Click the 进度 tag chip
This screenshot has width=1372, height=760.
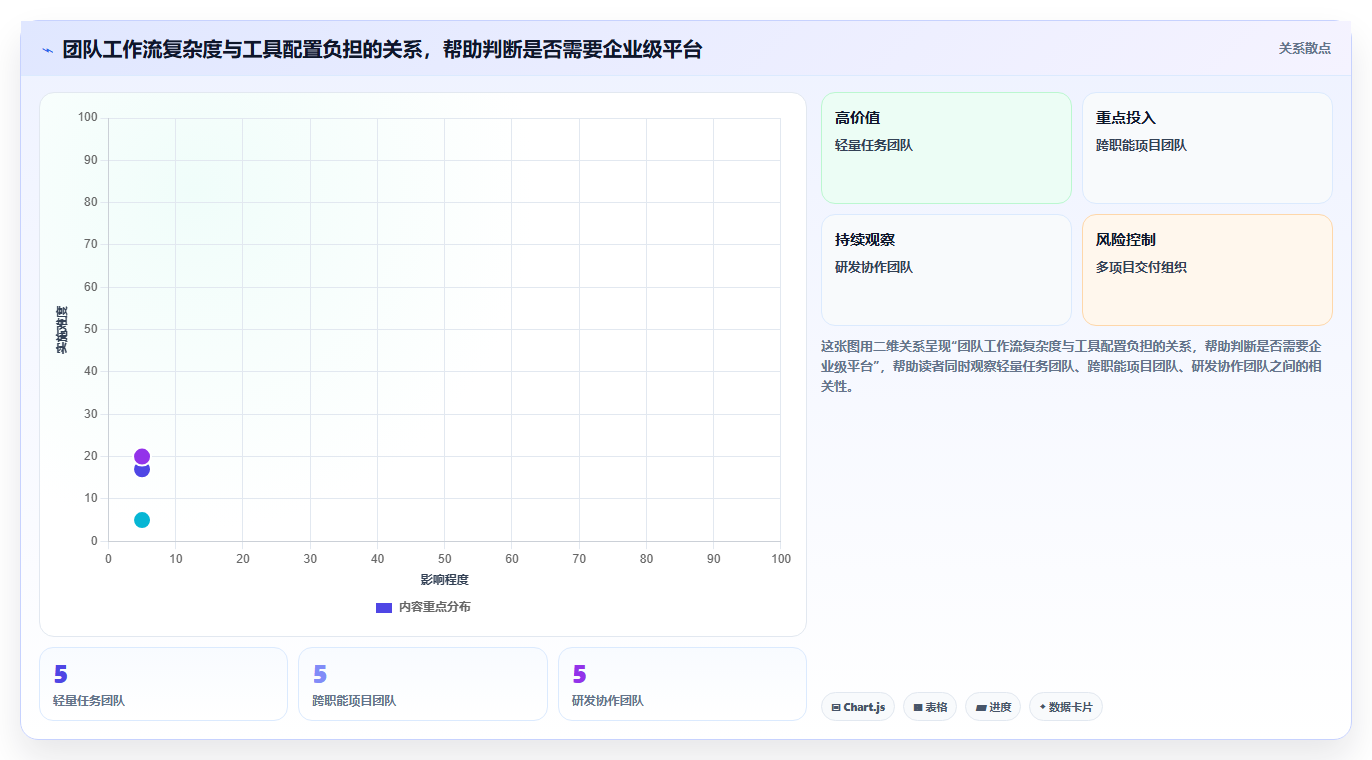coord(993,707)
